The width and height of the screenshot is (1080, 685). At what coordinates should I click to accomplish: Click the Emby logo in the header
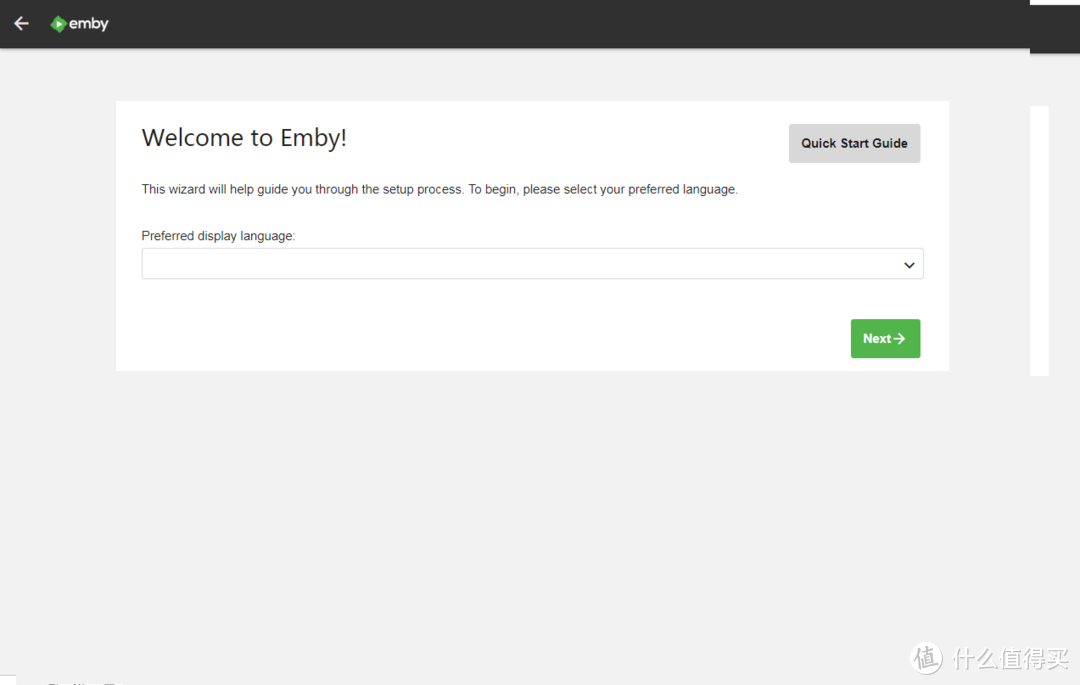[79, 24]
